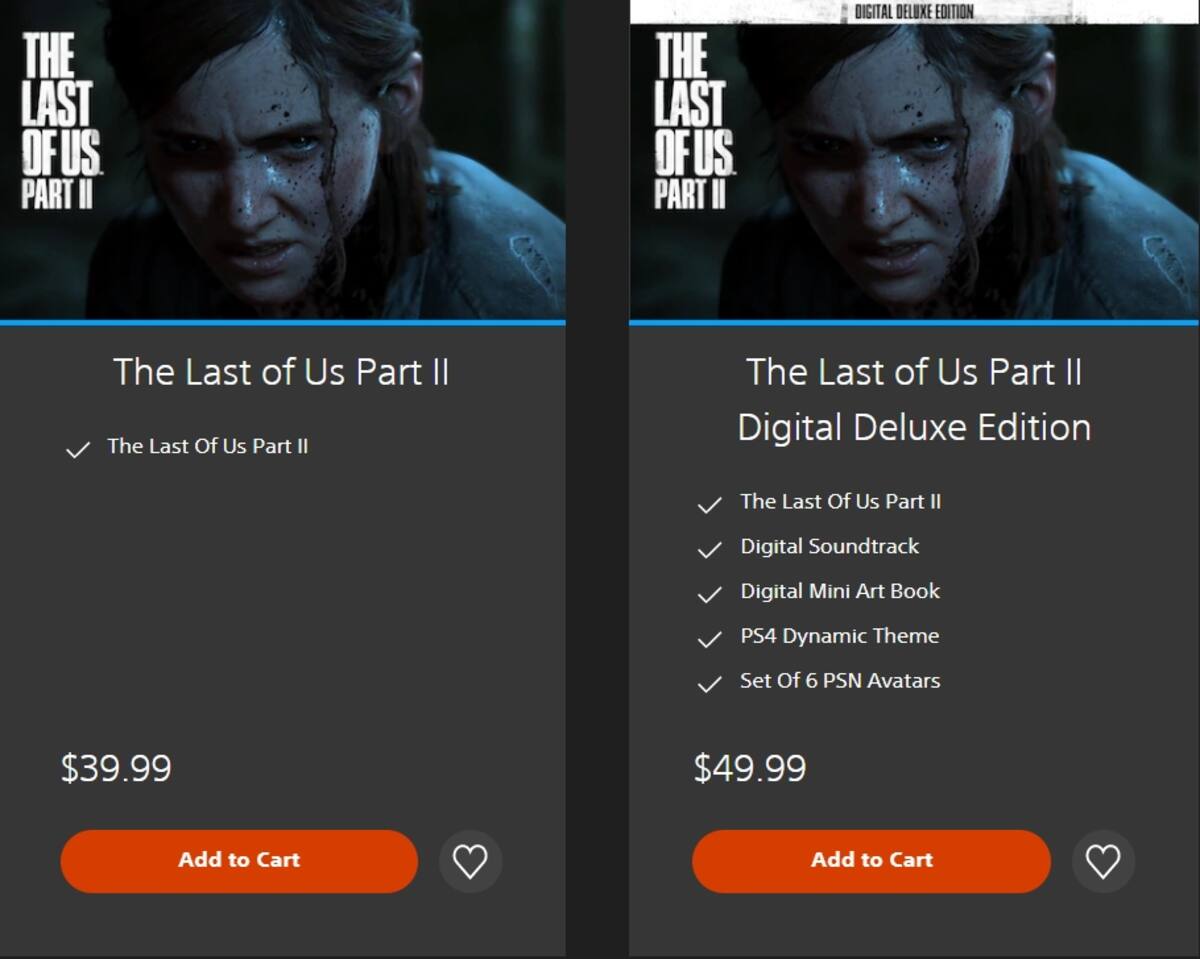Select the PS4 Dynamic Theme list item text
This screenshot has width=1200, height=959.
(x=839, y=636)
